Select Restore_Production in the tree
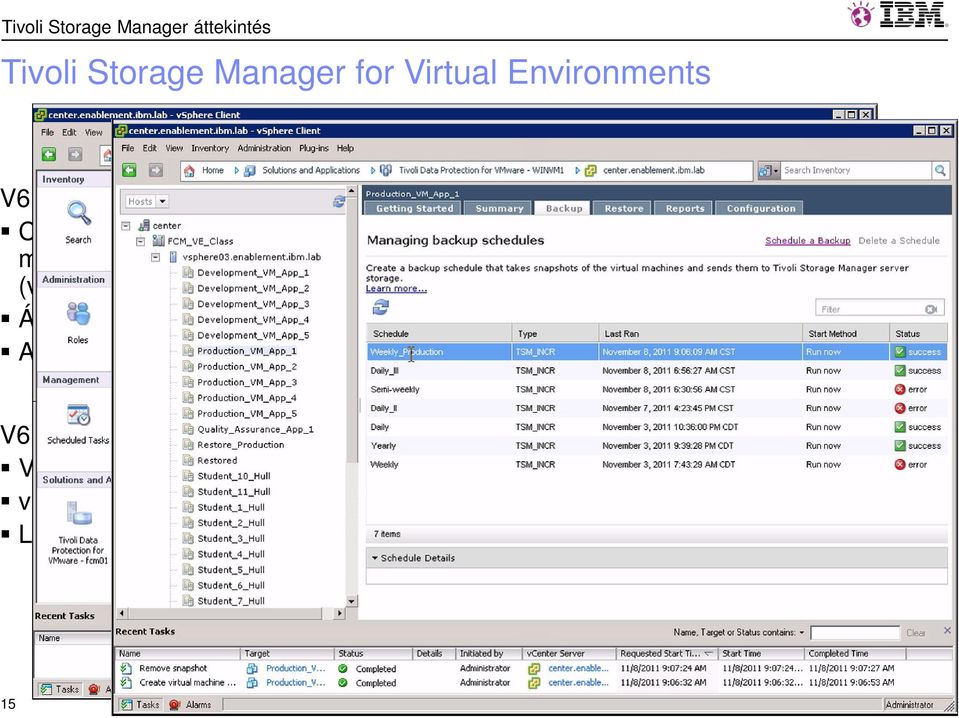Viewport: 959px width, 718px height. click(x=240, y=445)
